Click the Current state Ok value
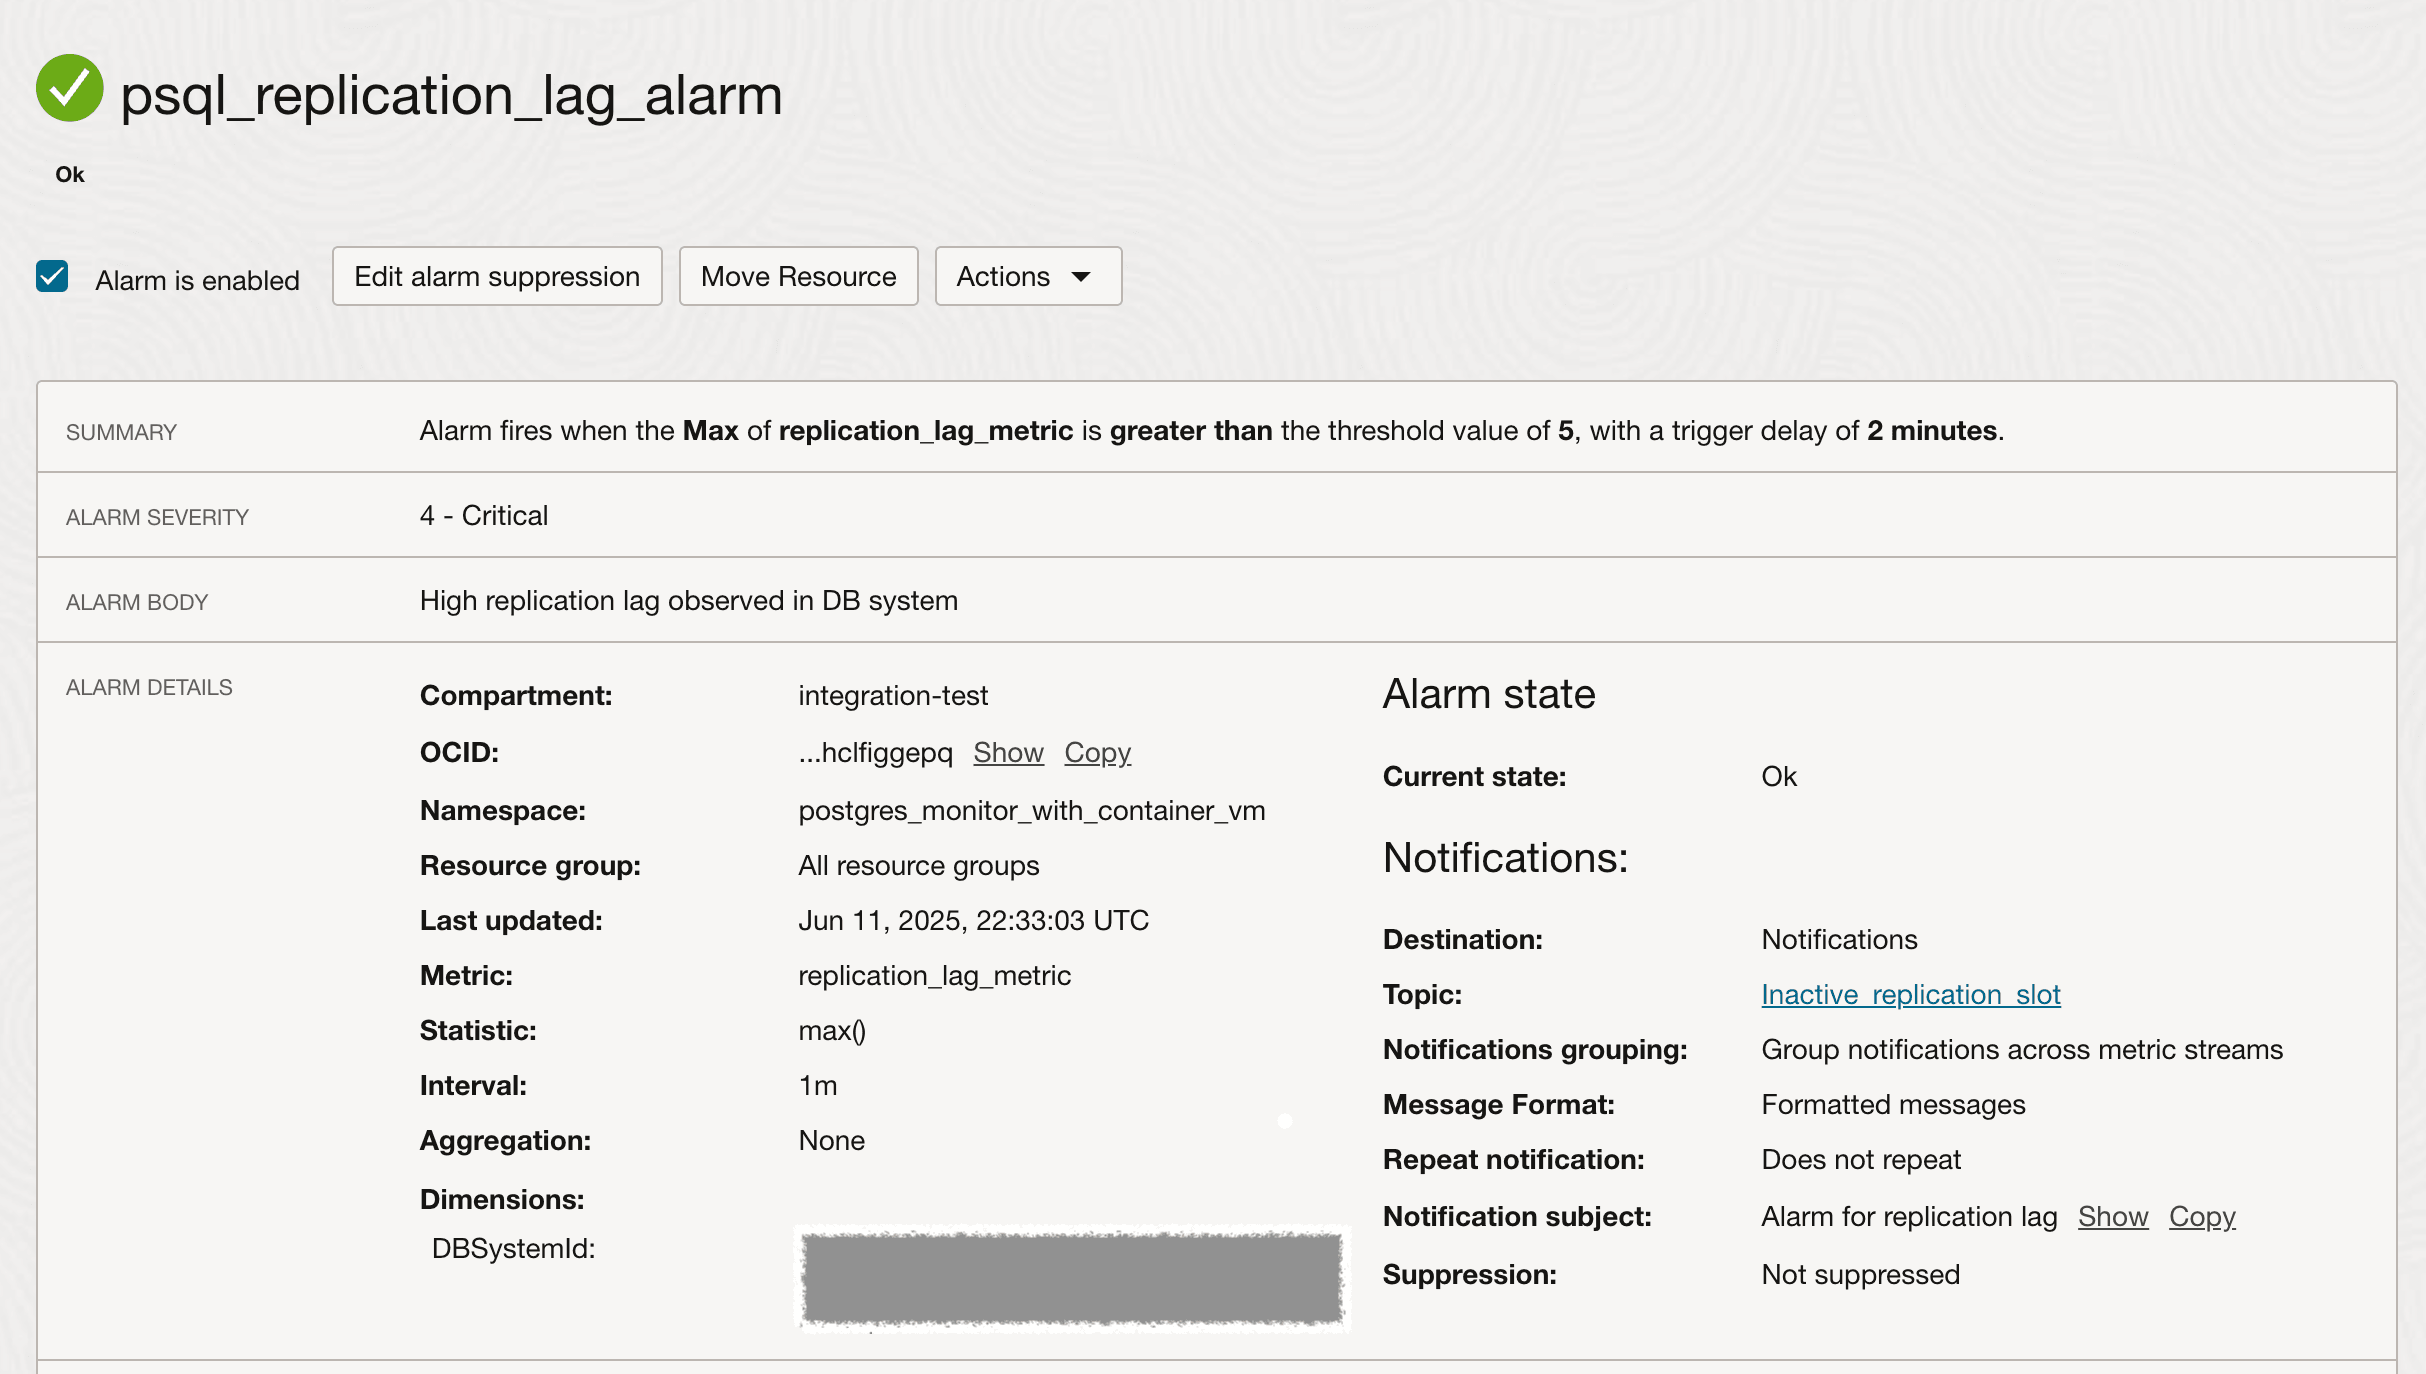 (1778, 777)
